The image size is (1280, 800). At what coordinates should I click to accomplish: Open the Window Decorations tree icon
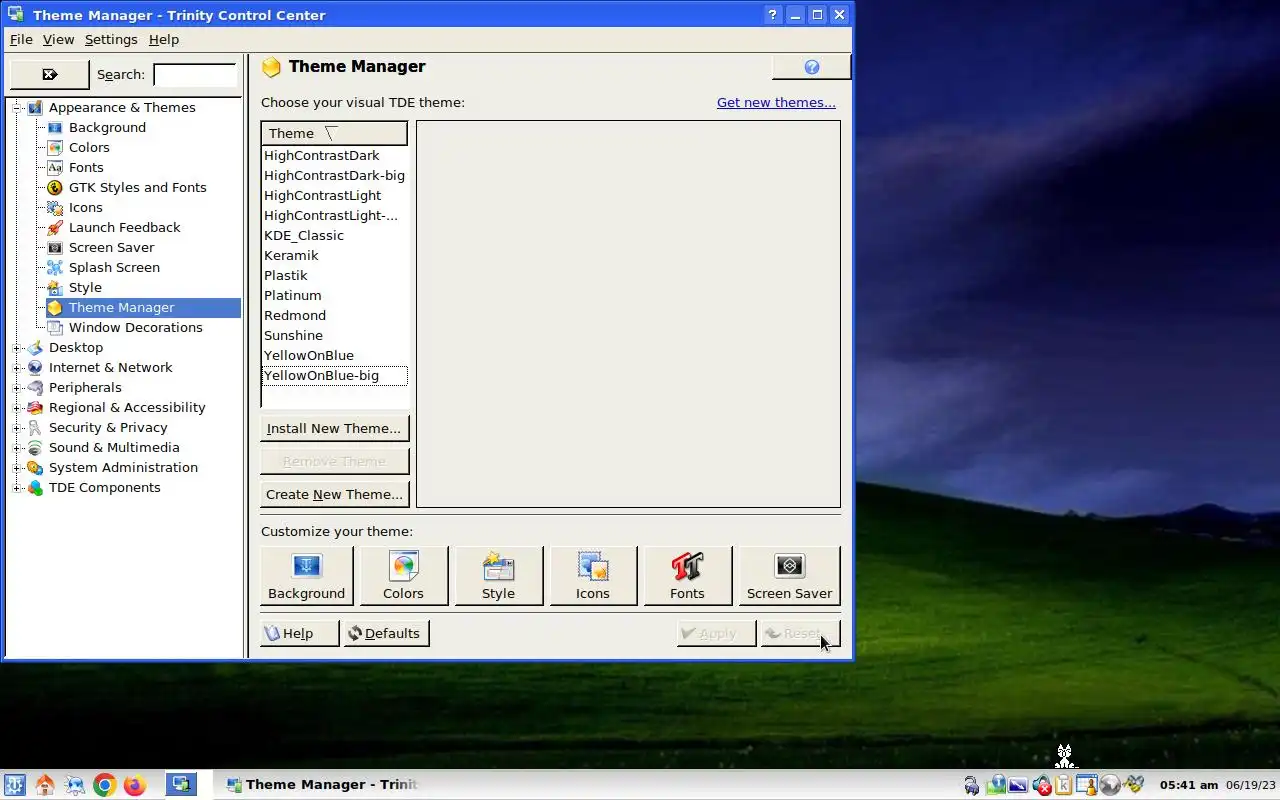55,327
